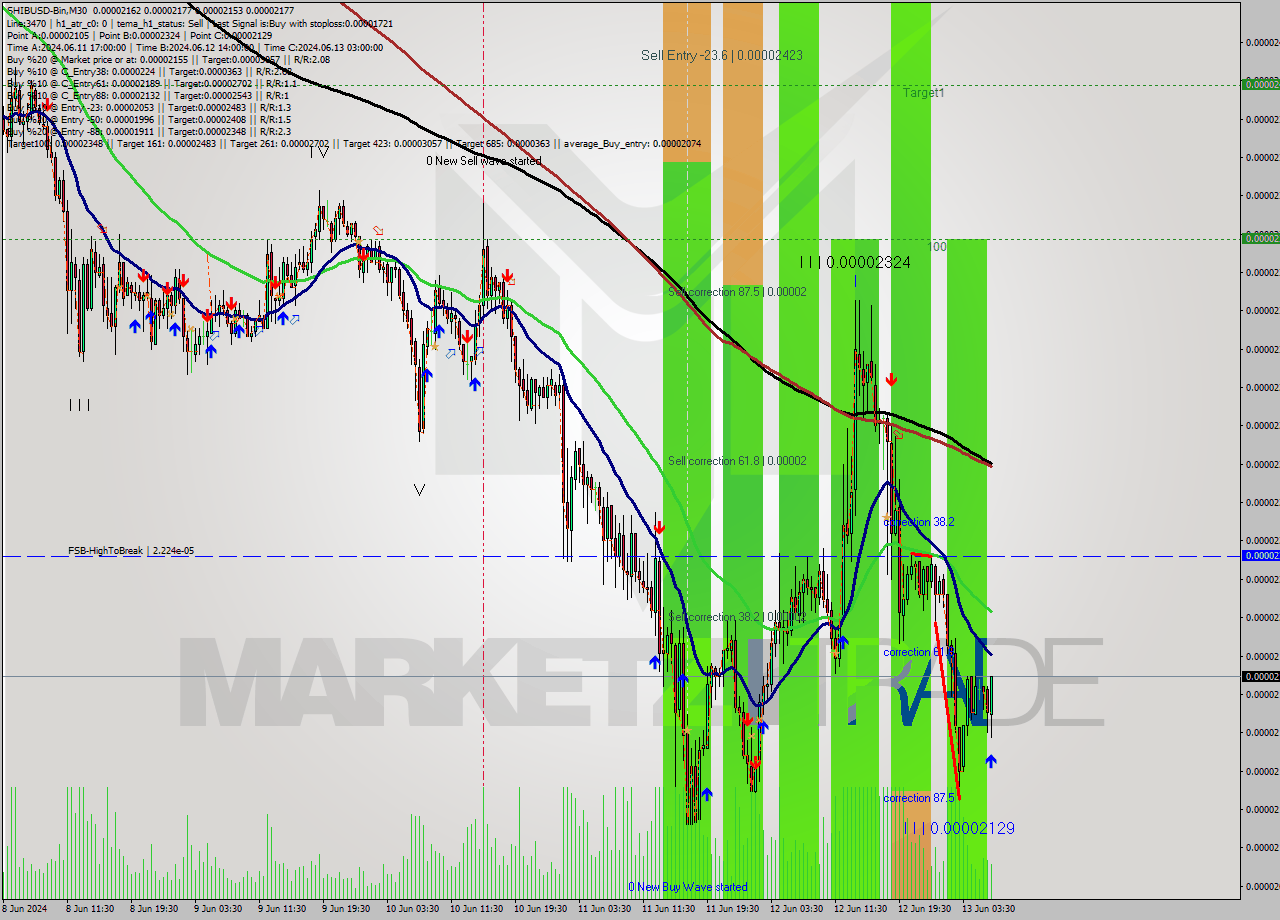Click red sell arrow above 11 Jun 11:30
The image size is (1280, 920).
[x=659, y=527]
